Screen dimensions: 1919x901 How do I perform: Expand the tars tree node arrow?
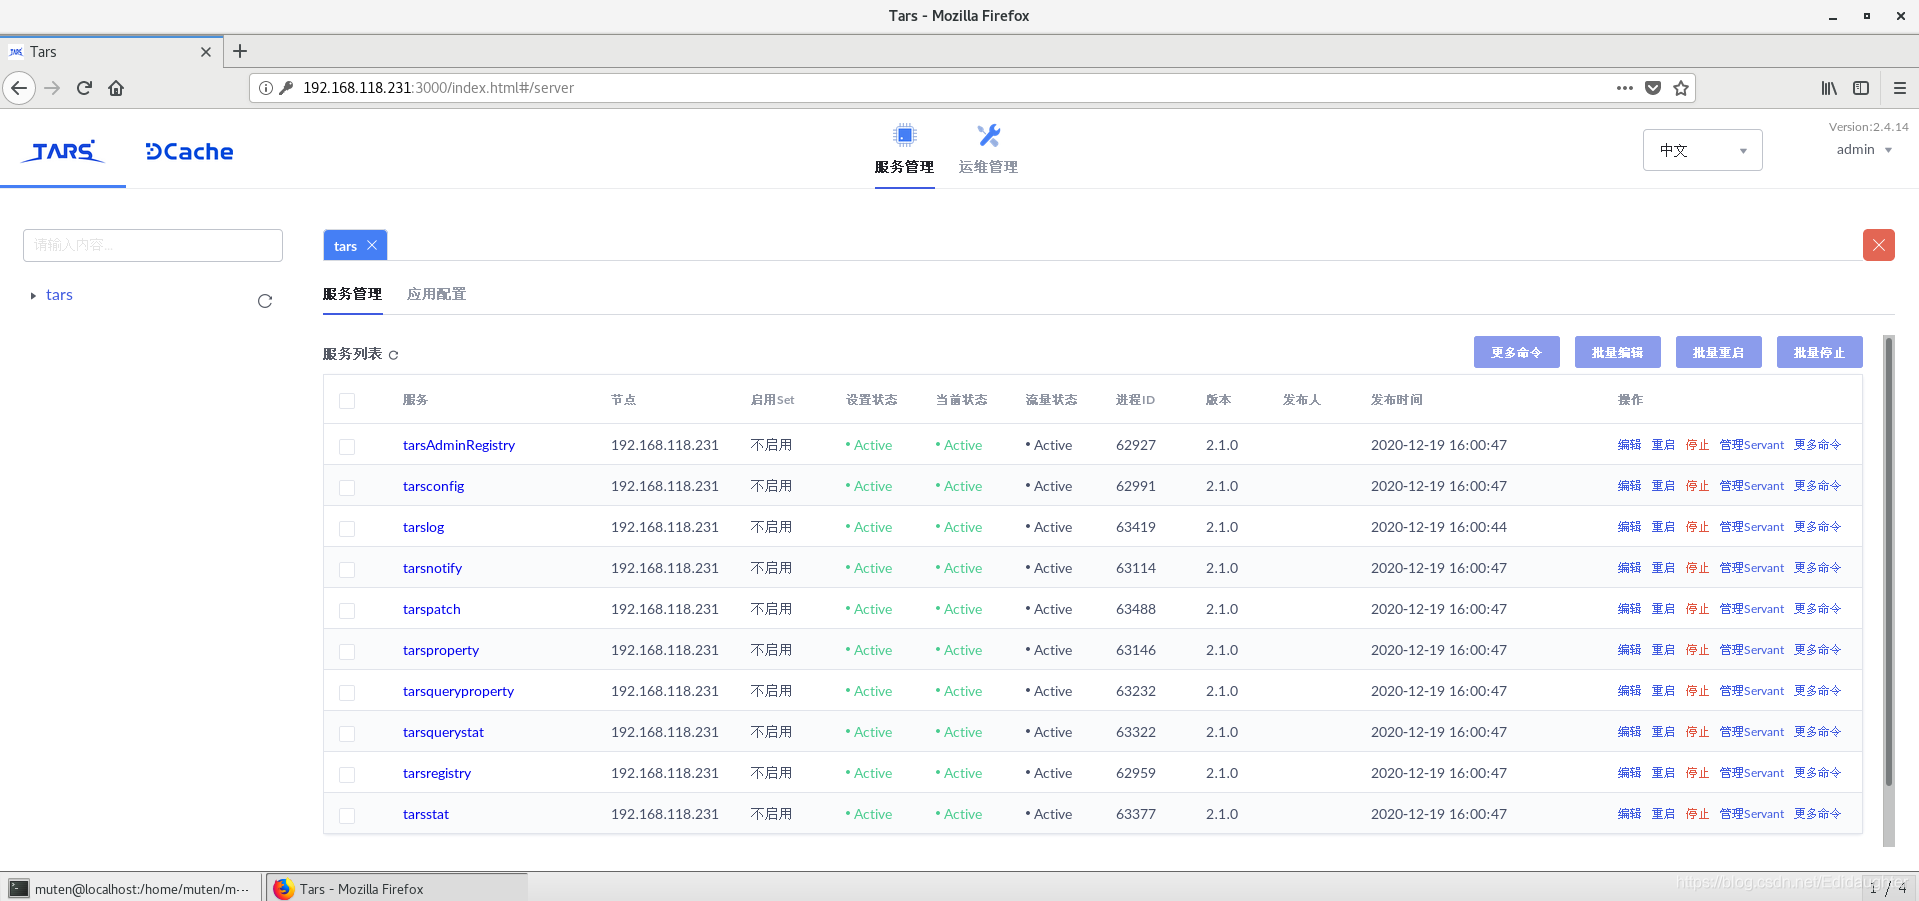click(x=33, y=296)
